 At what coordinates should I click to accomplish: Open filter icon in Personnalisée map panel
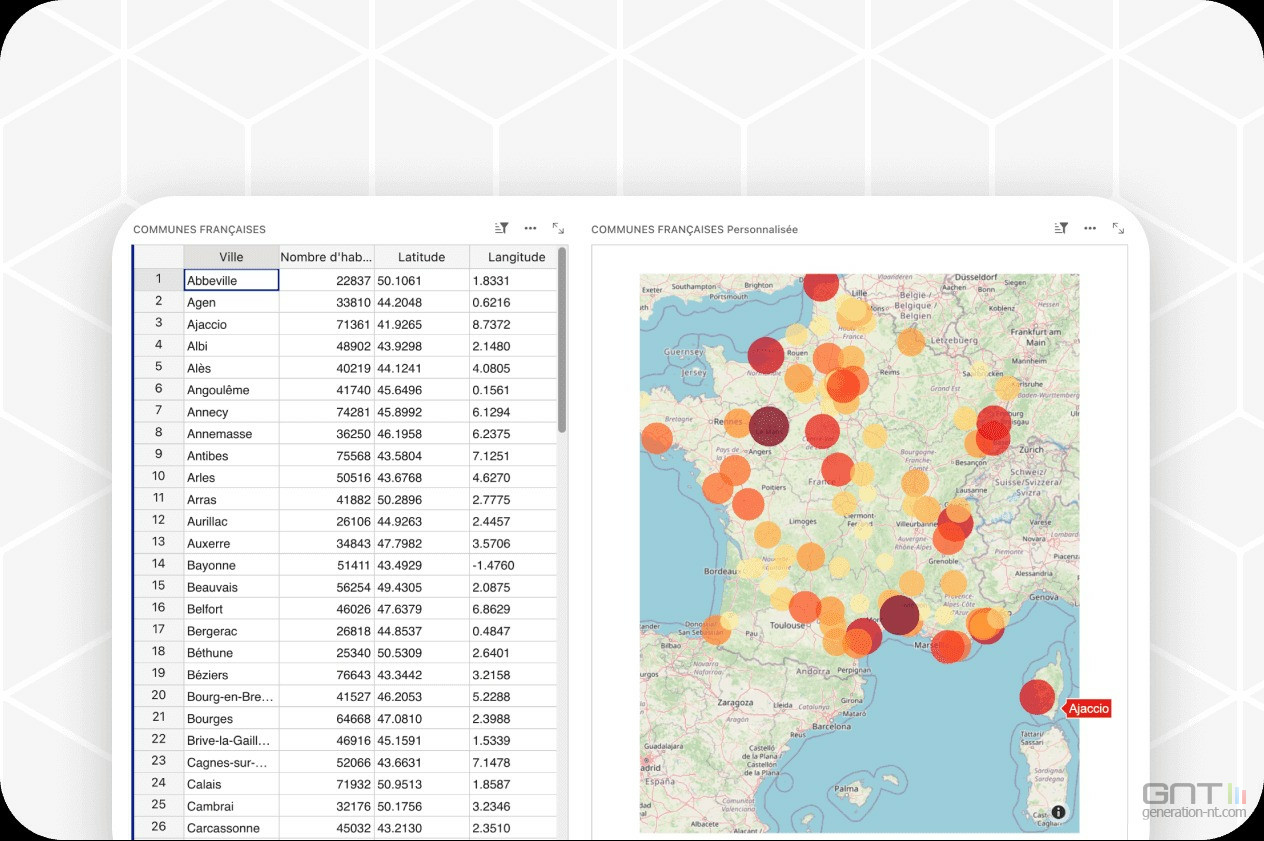tap(1061, 229)
